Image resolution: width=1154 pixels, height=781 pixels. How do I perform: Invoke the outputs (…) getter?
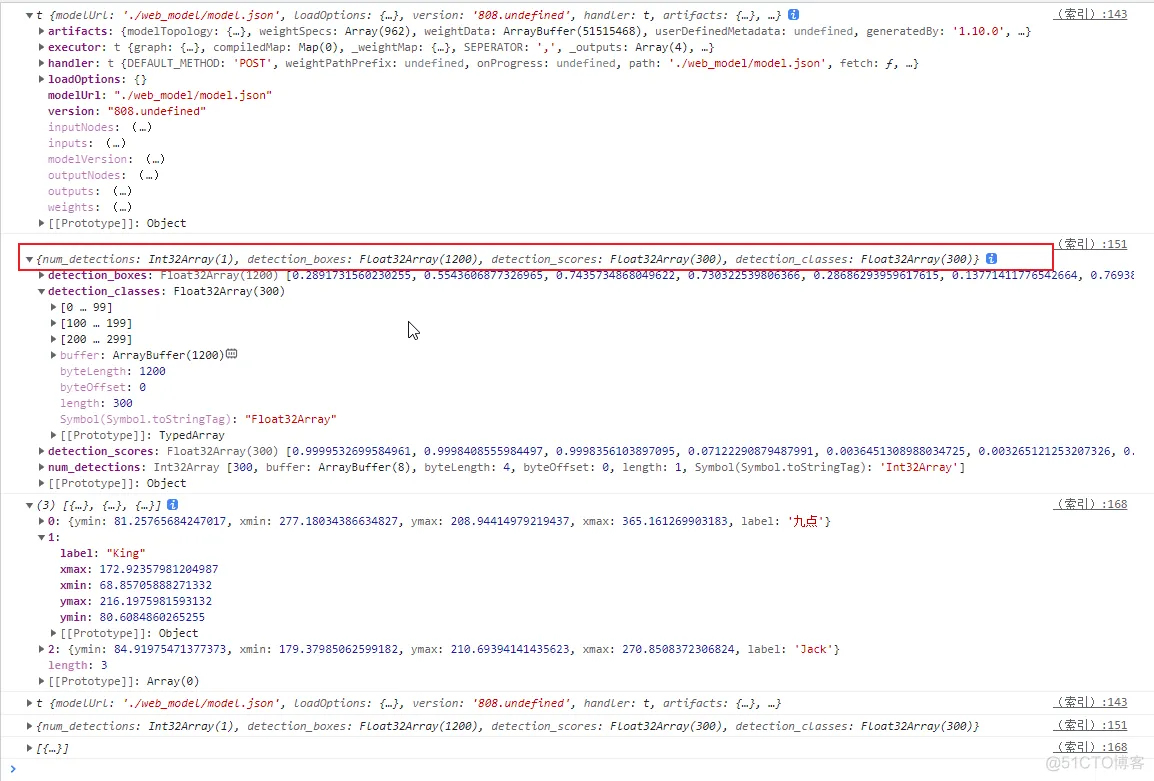[122, 191]
